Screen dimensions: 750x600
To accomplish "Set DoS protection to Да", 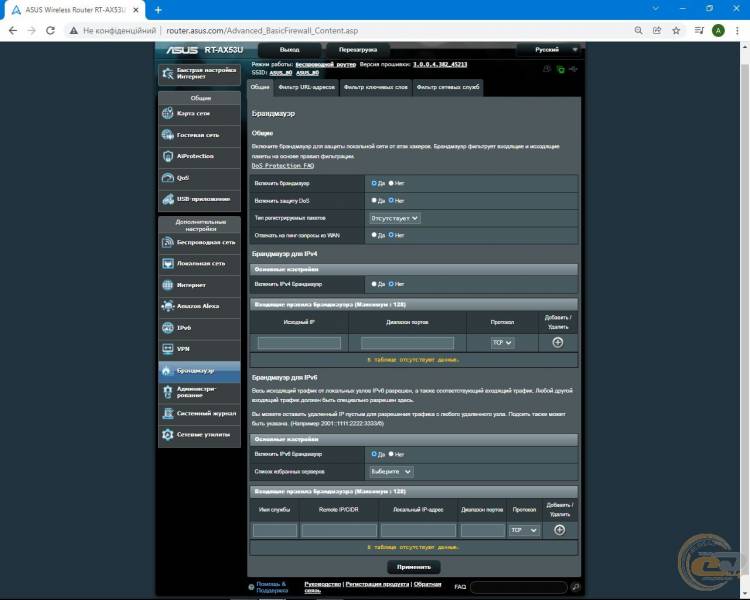I will coord(374,200).
